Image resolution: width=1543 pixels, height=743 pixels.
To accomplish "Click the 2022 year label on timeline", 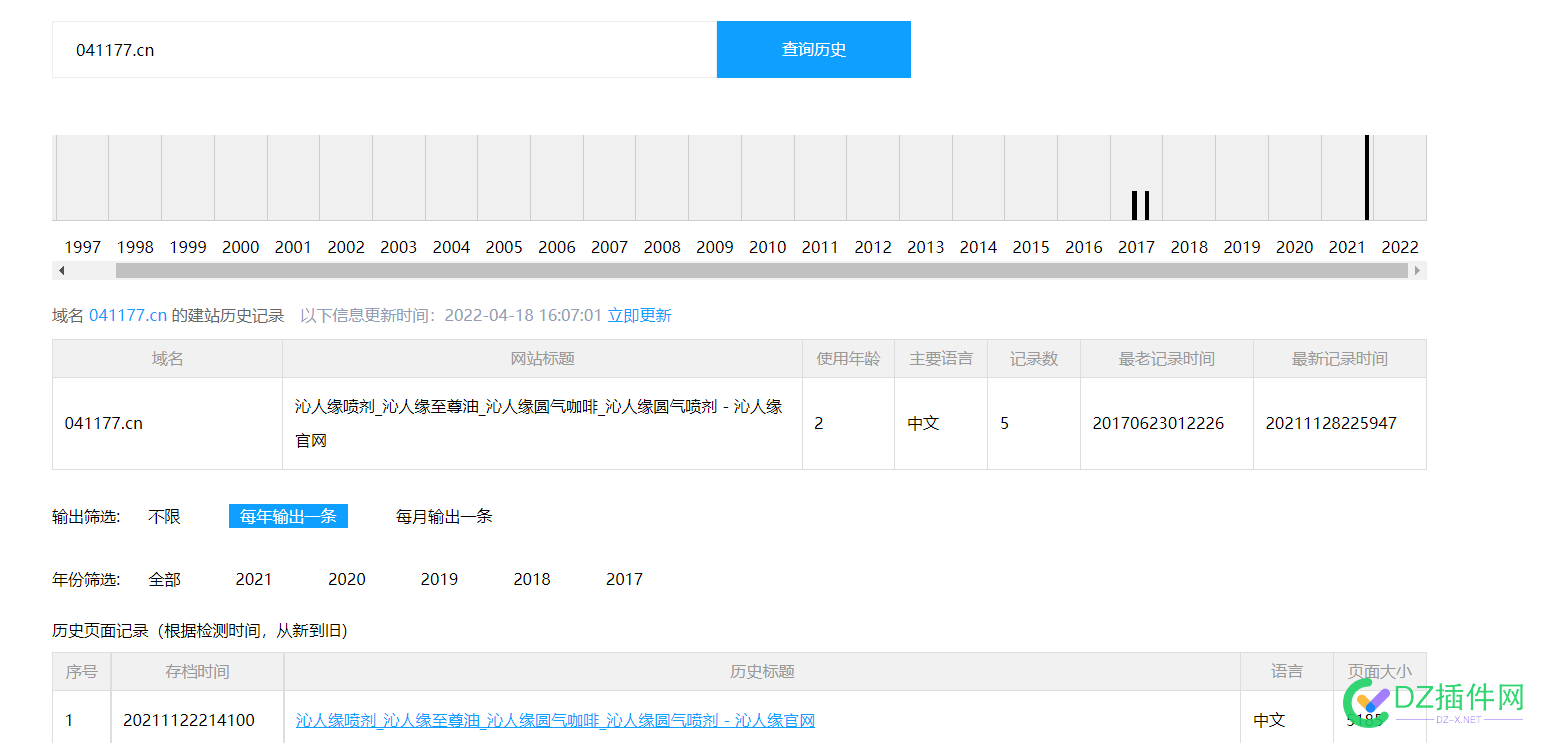I will coord(1399,247).
